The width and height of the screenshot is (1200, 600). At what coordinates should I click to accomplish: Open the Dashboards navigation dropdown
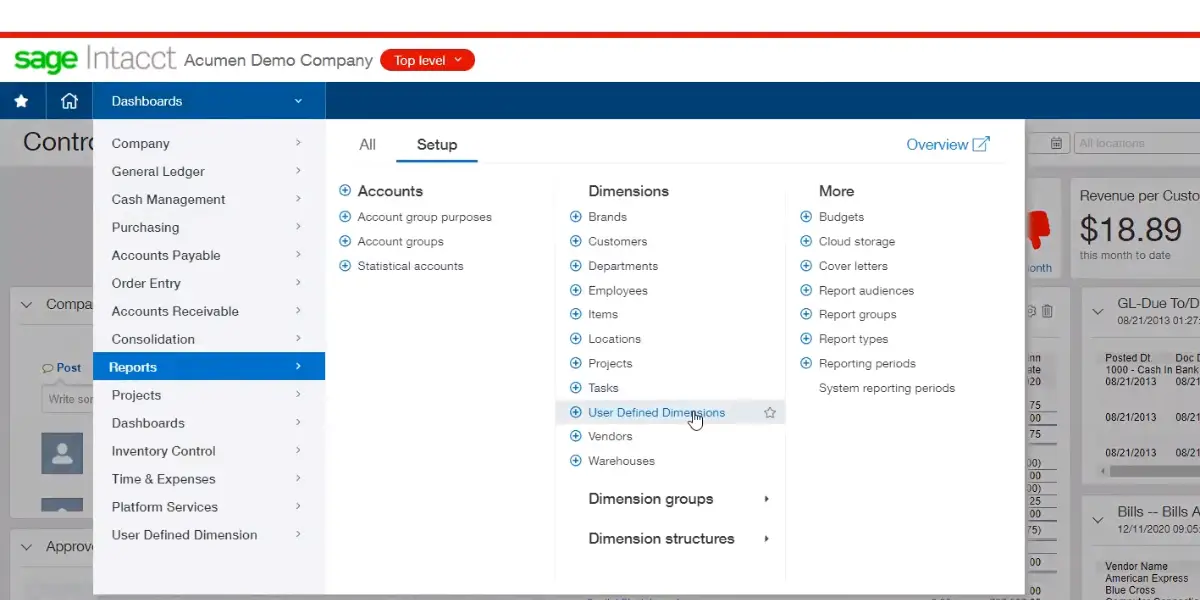pyautogui.click(x=209, y=101)
